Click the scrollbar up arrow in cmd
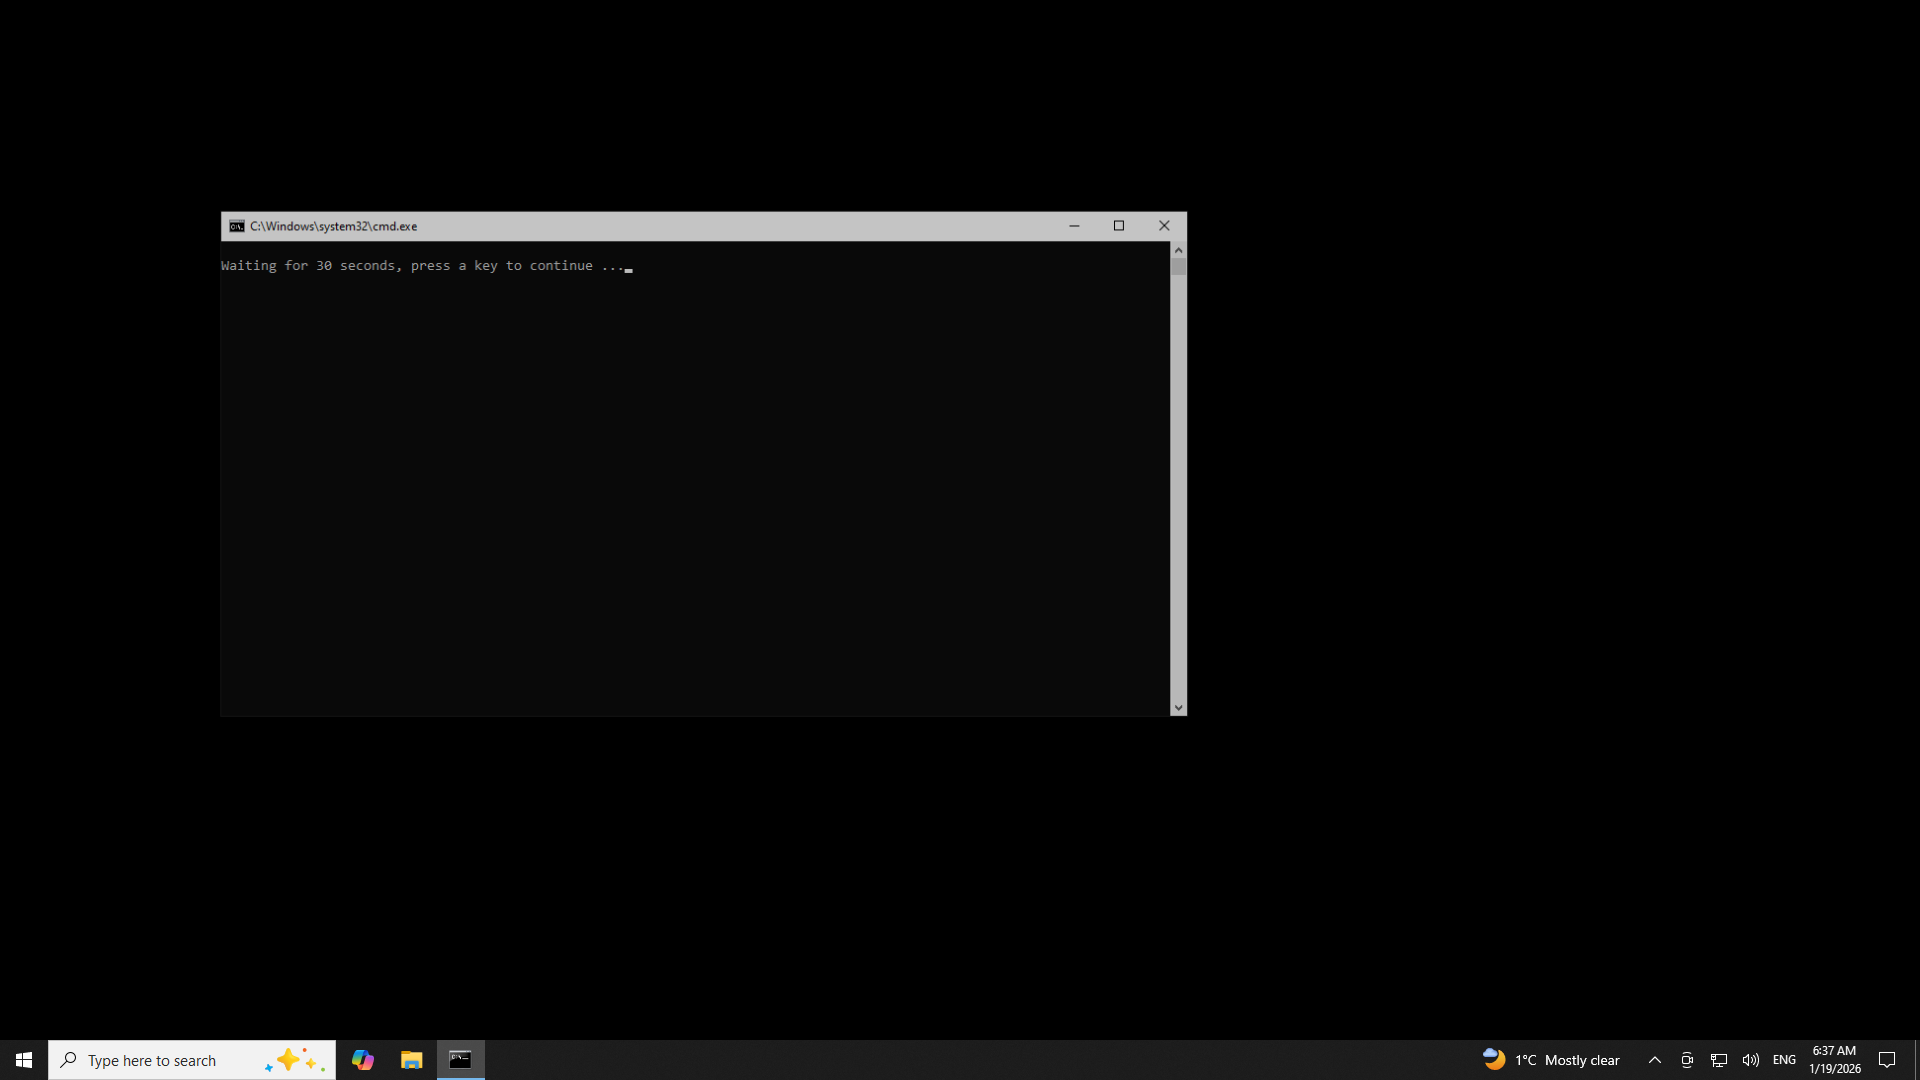This screenshot has width=1920, height=1080. (1178, 250)
